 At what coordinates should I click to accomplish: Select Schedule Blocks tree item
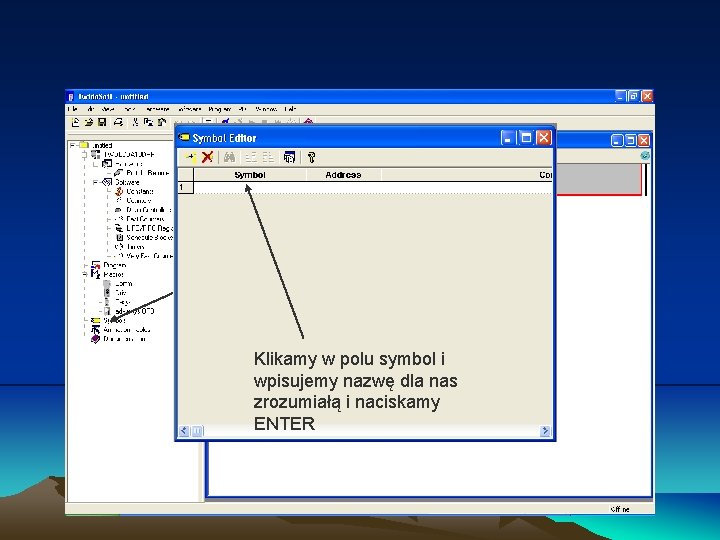tap(149, 237)
